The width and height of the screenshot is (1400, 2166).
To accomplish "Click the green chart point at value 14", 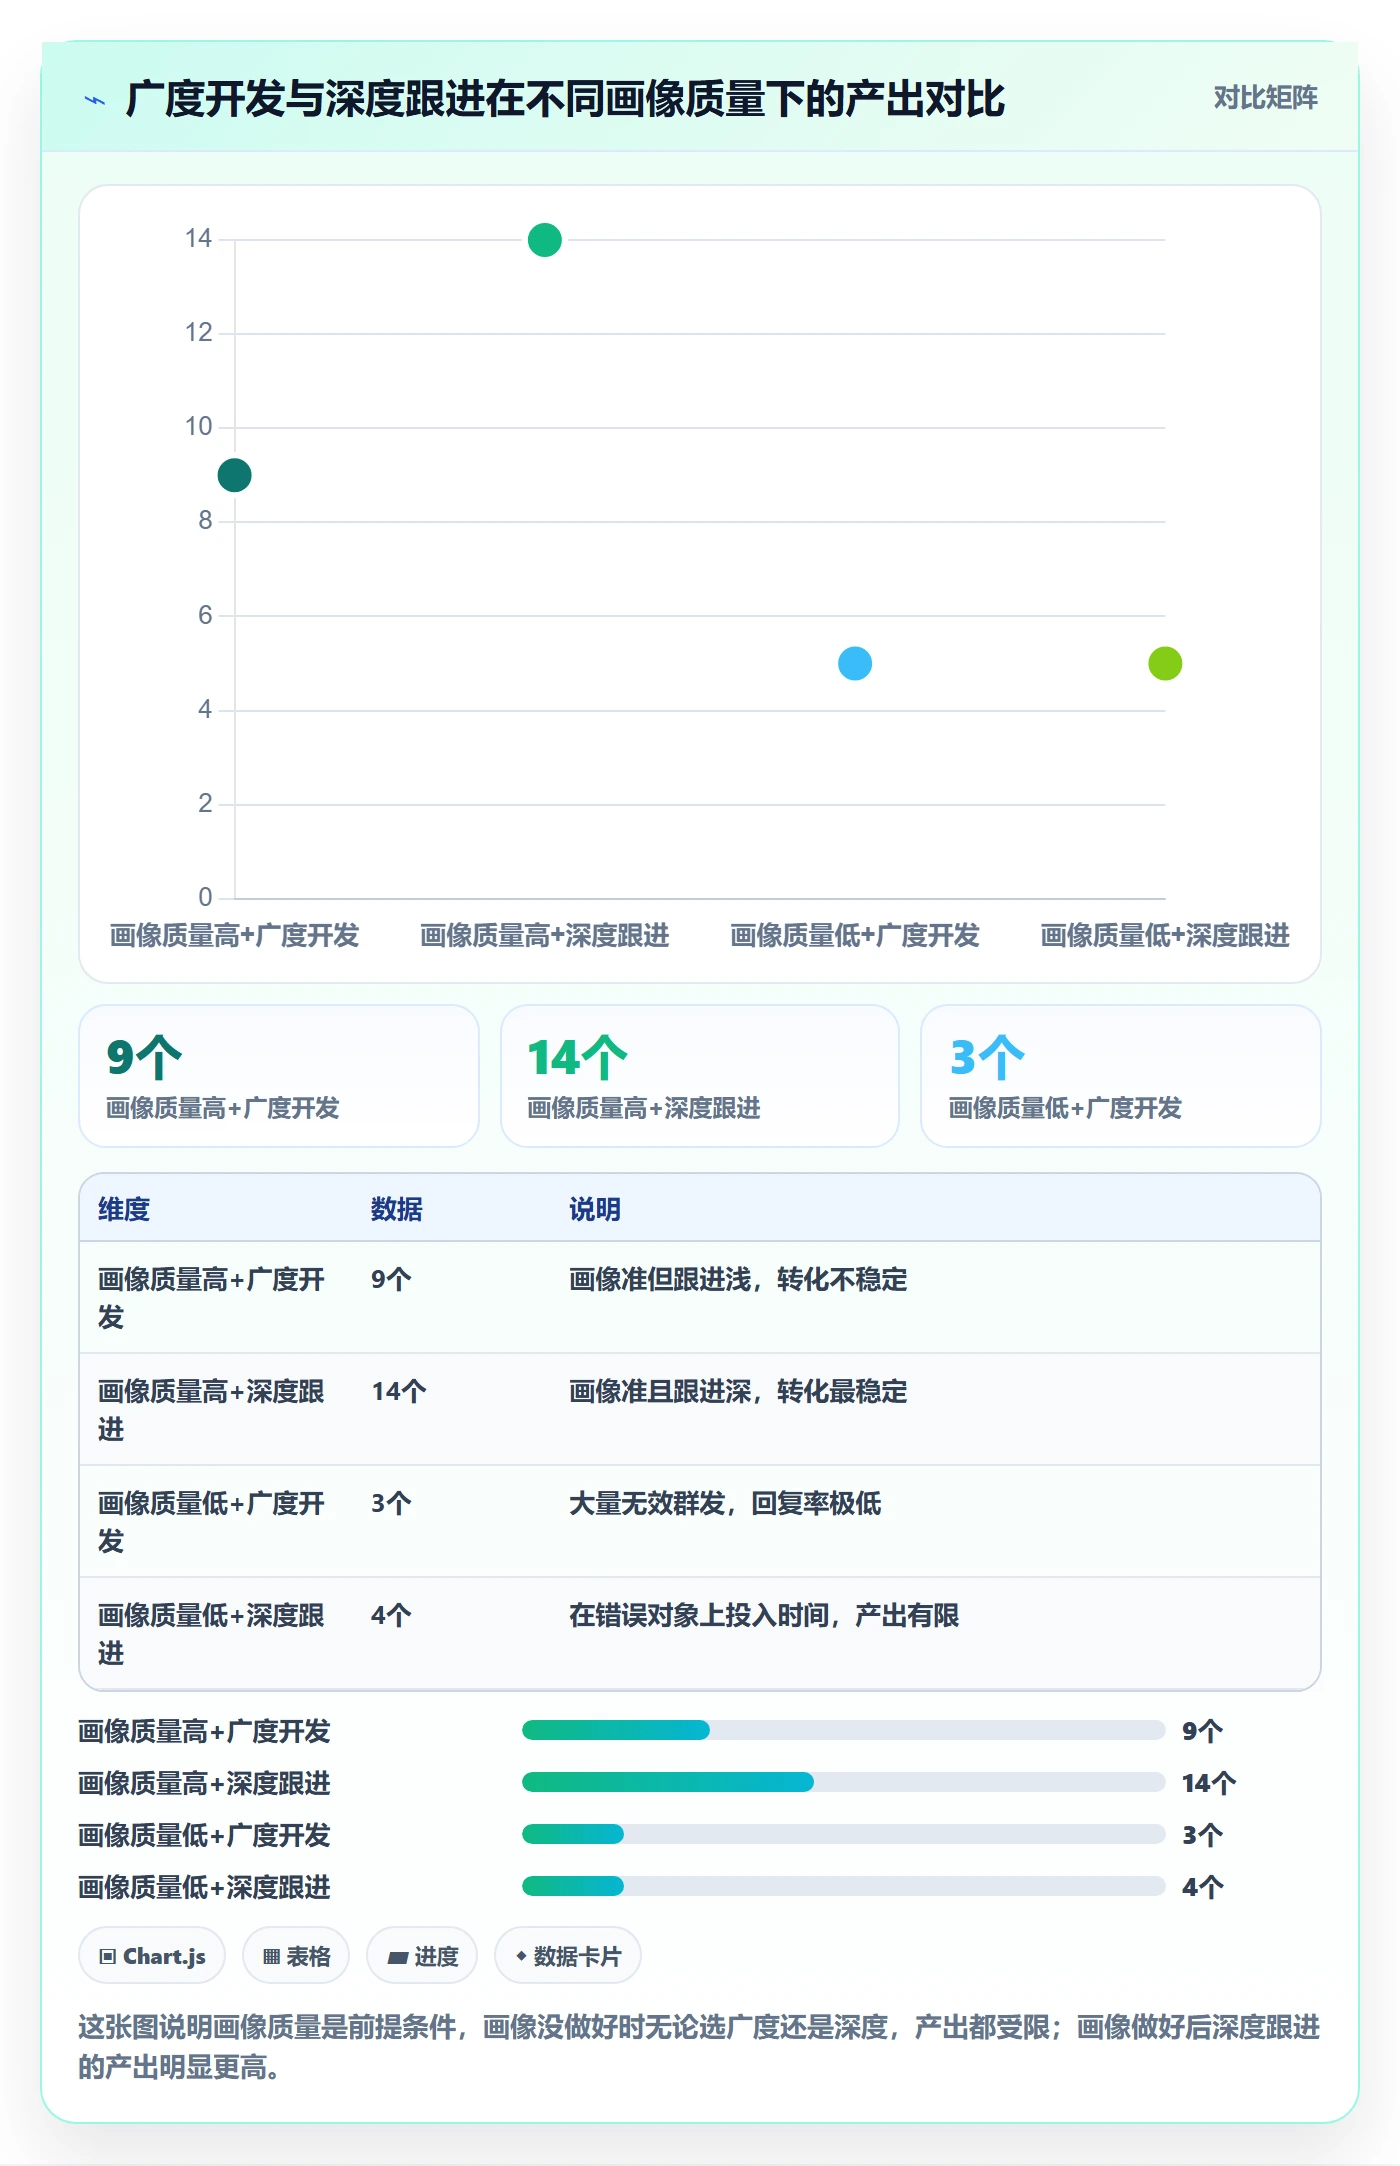I will 544,240.
